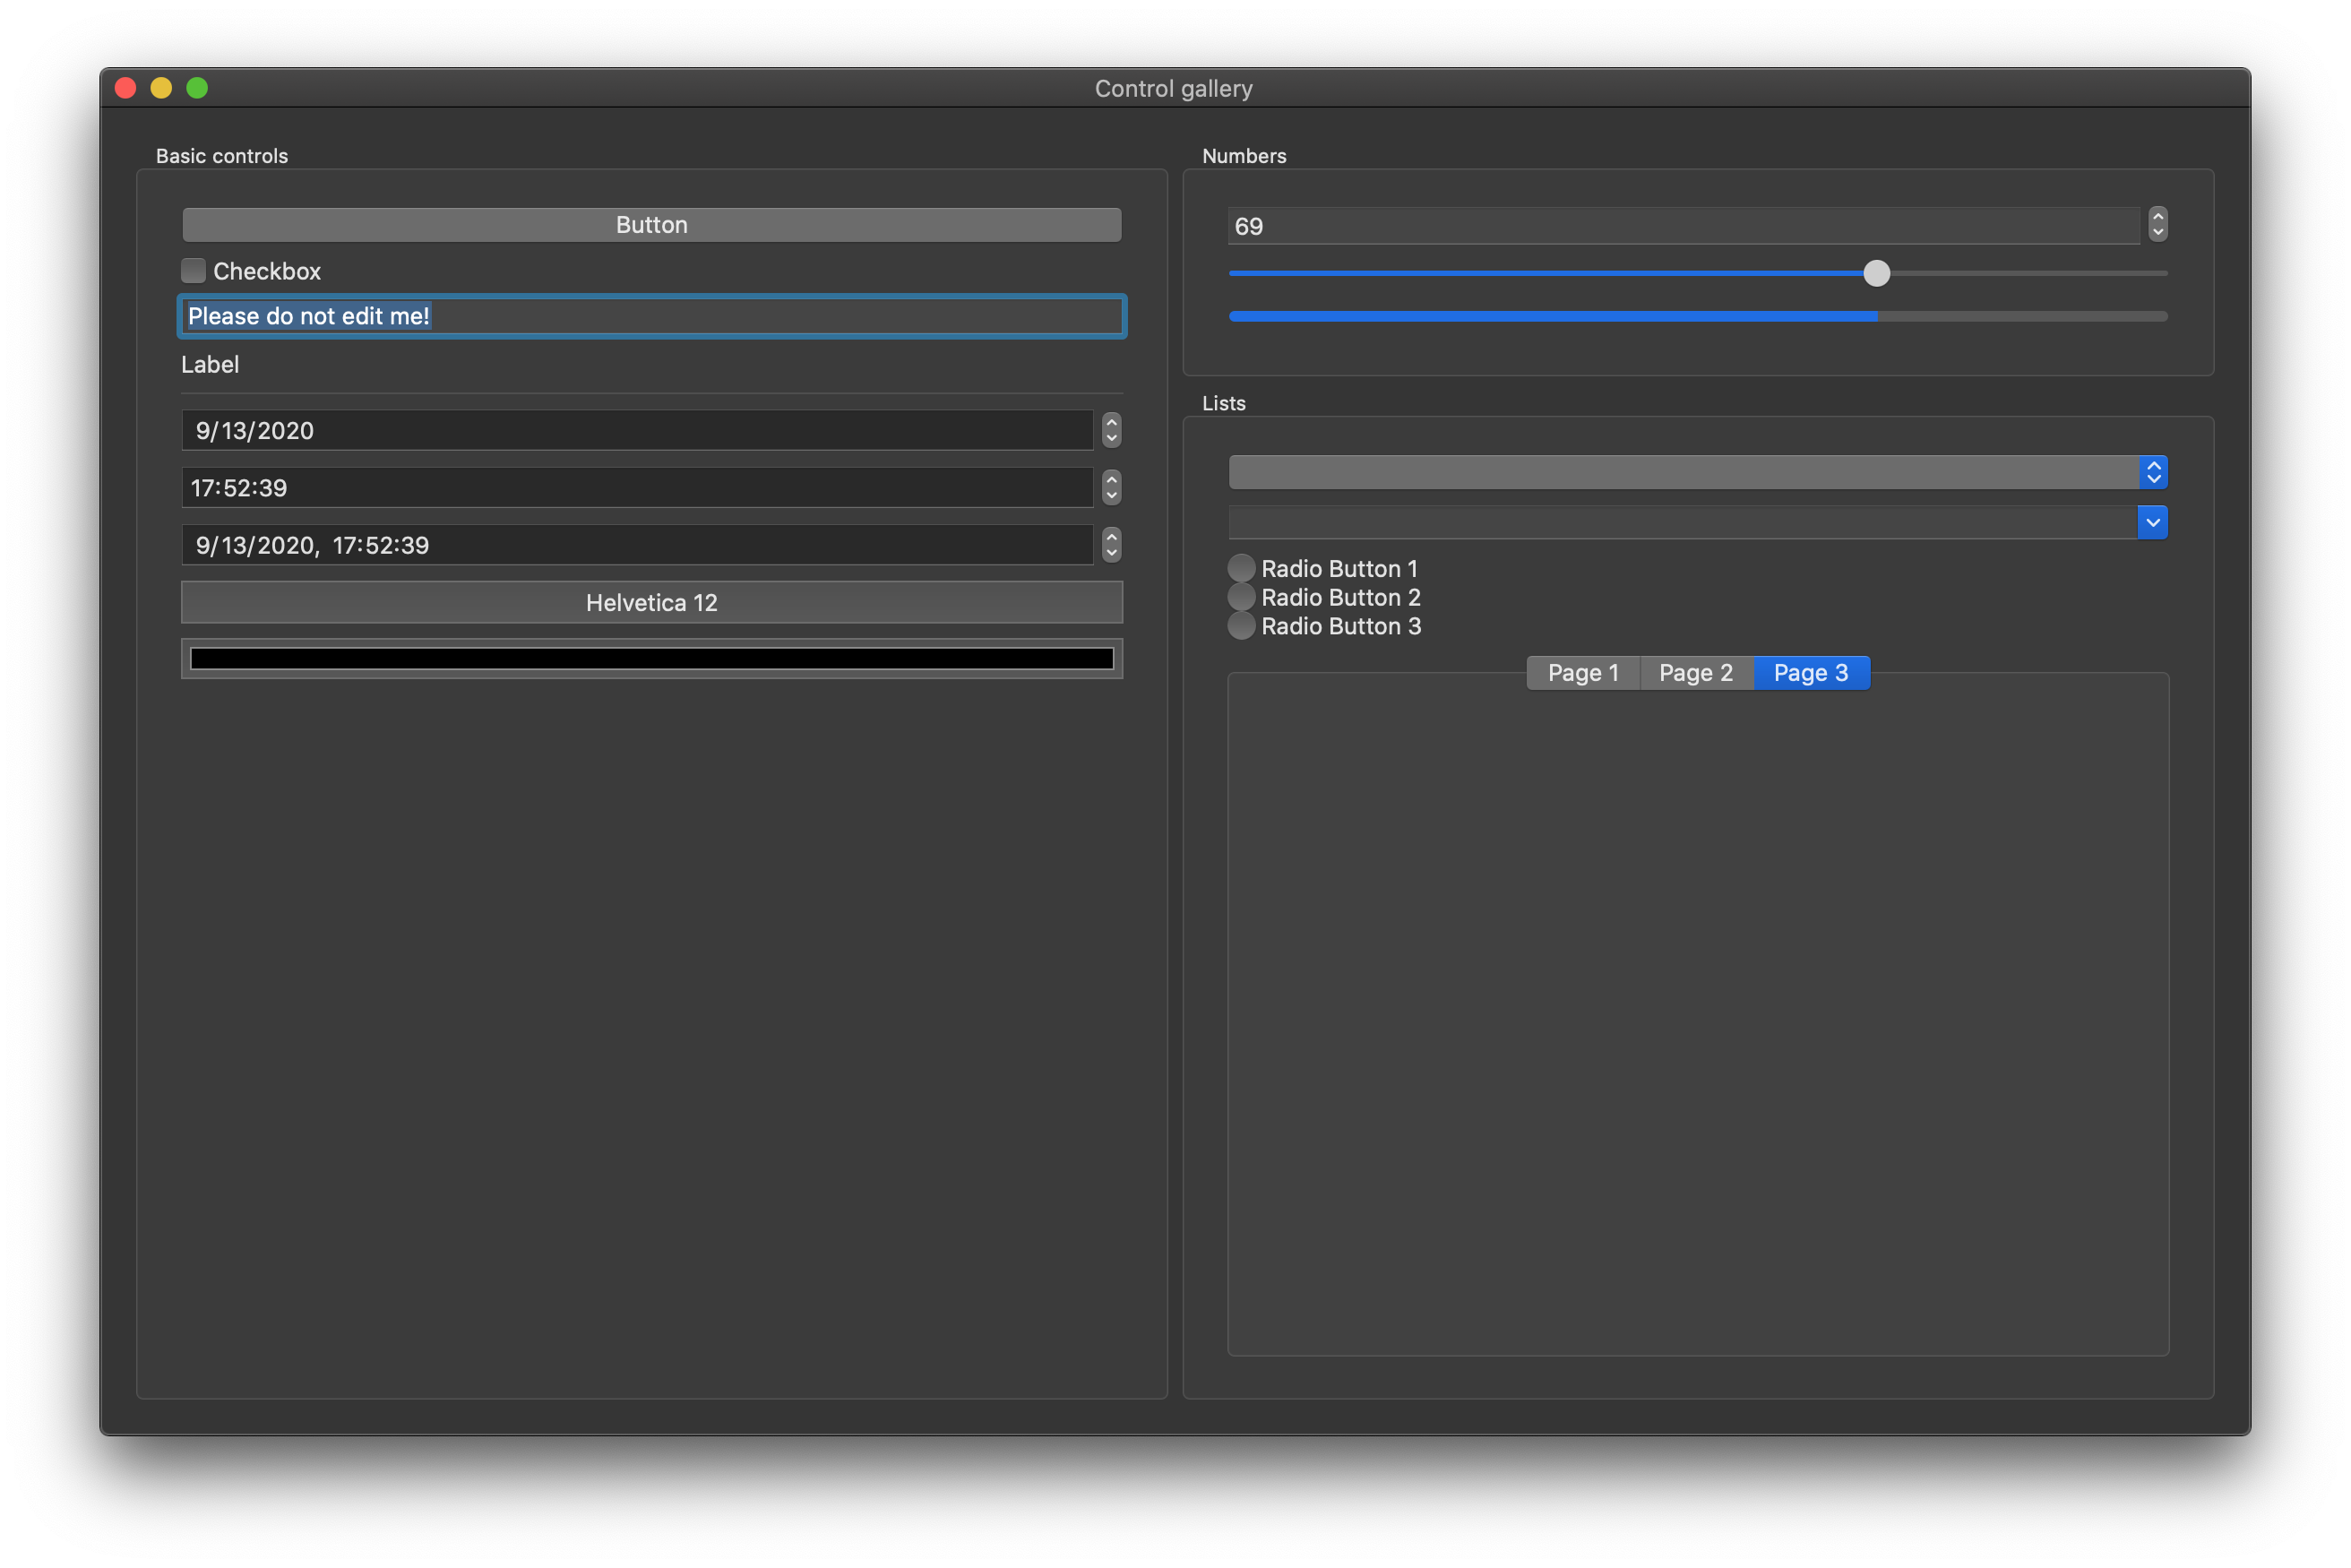
Task: Switch to the Page 1 tab
Action: pos(1583,673)
